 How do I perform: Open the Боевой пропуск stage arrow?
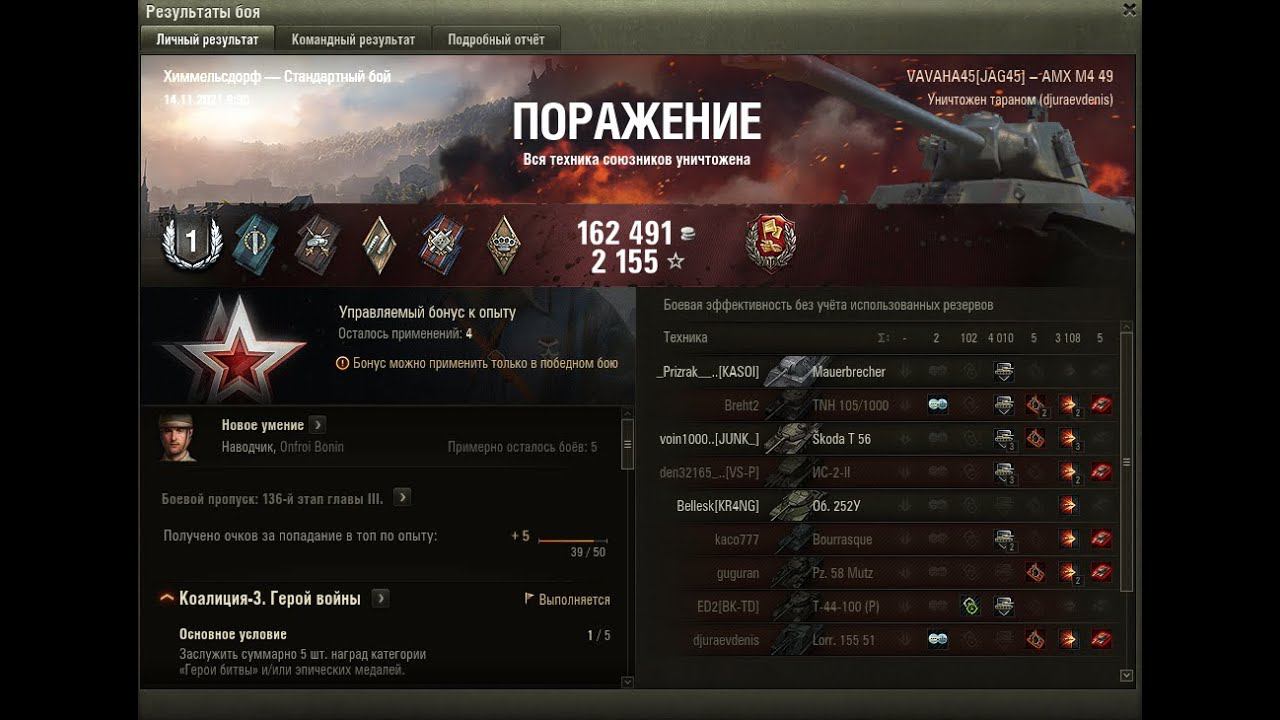[402, 497]
